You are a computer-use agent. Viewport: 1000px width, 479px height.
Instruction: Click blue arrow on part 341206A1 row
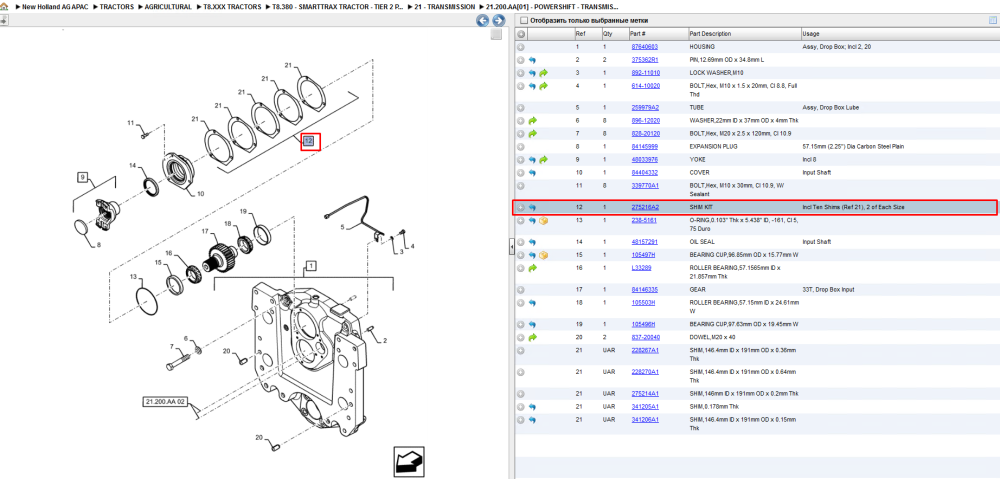coord(532,420)
